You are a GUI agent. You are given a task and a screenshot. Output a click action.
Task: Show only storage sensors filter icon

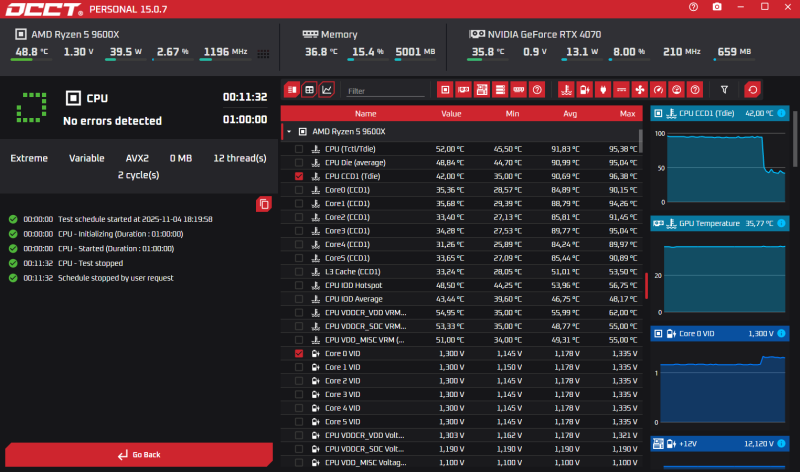click(500, 90)
